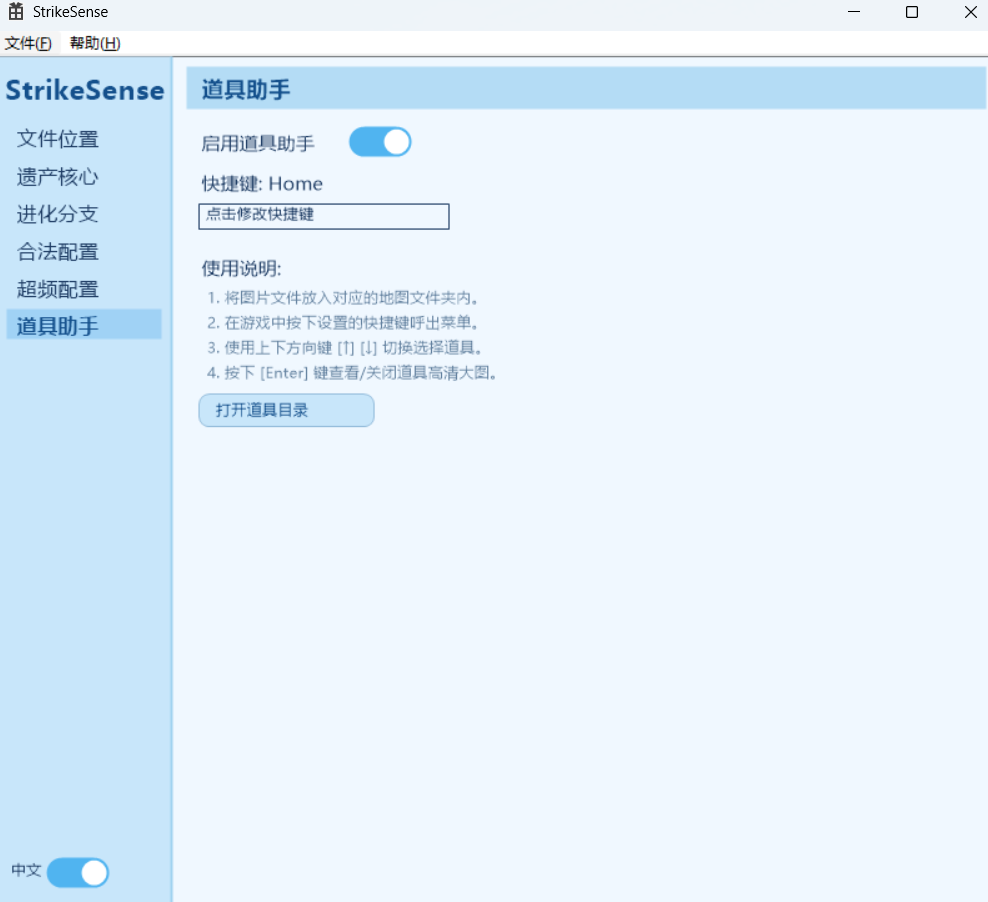Click instruction 4 about [Enter] 键

(x=352, y=373)
